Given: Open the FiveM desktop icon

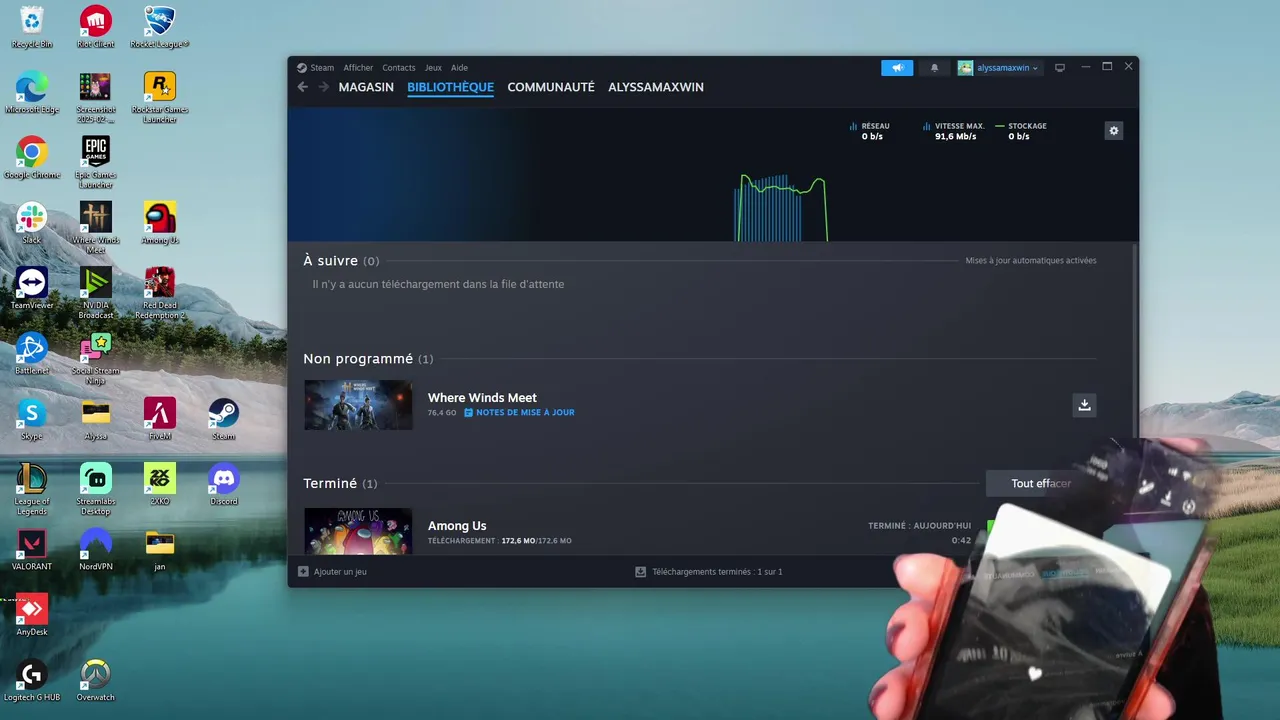Looking at the screenshot, I should [160, 419].
